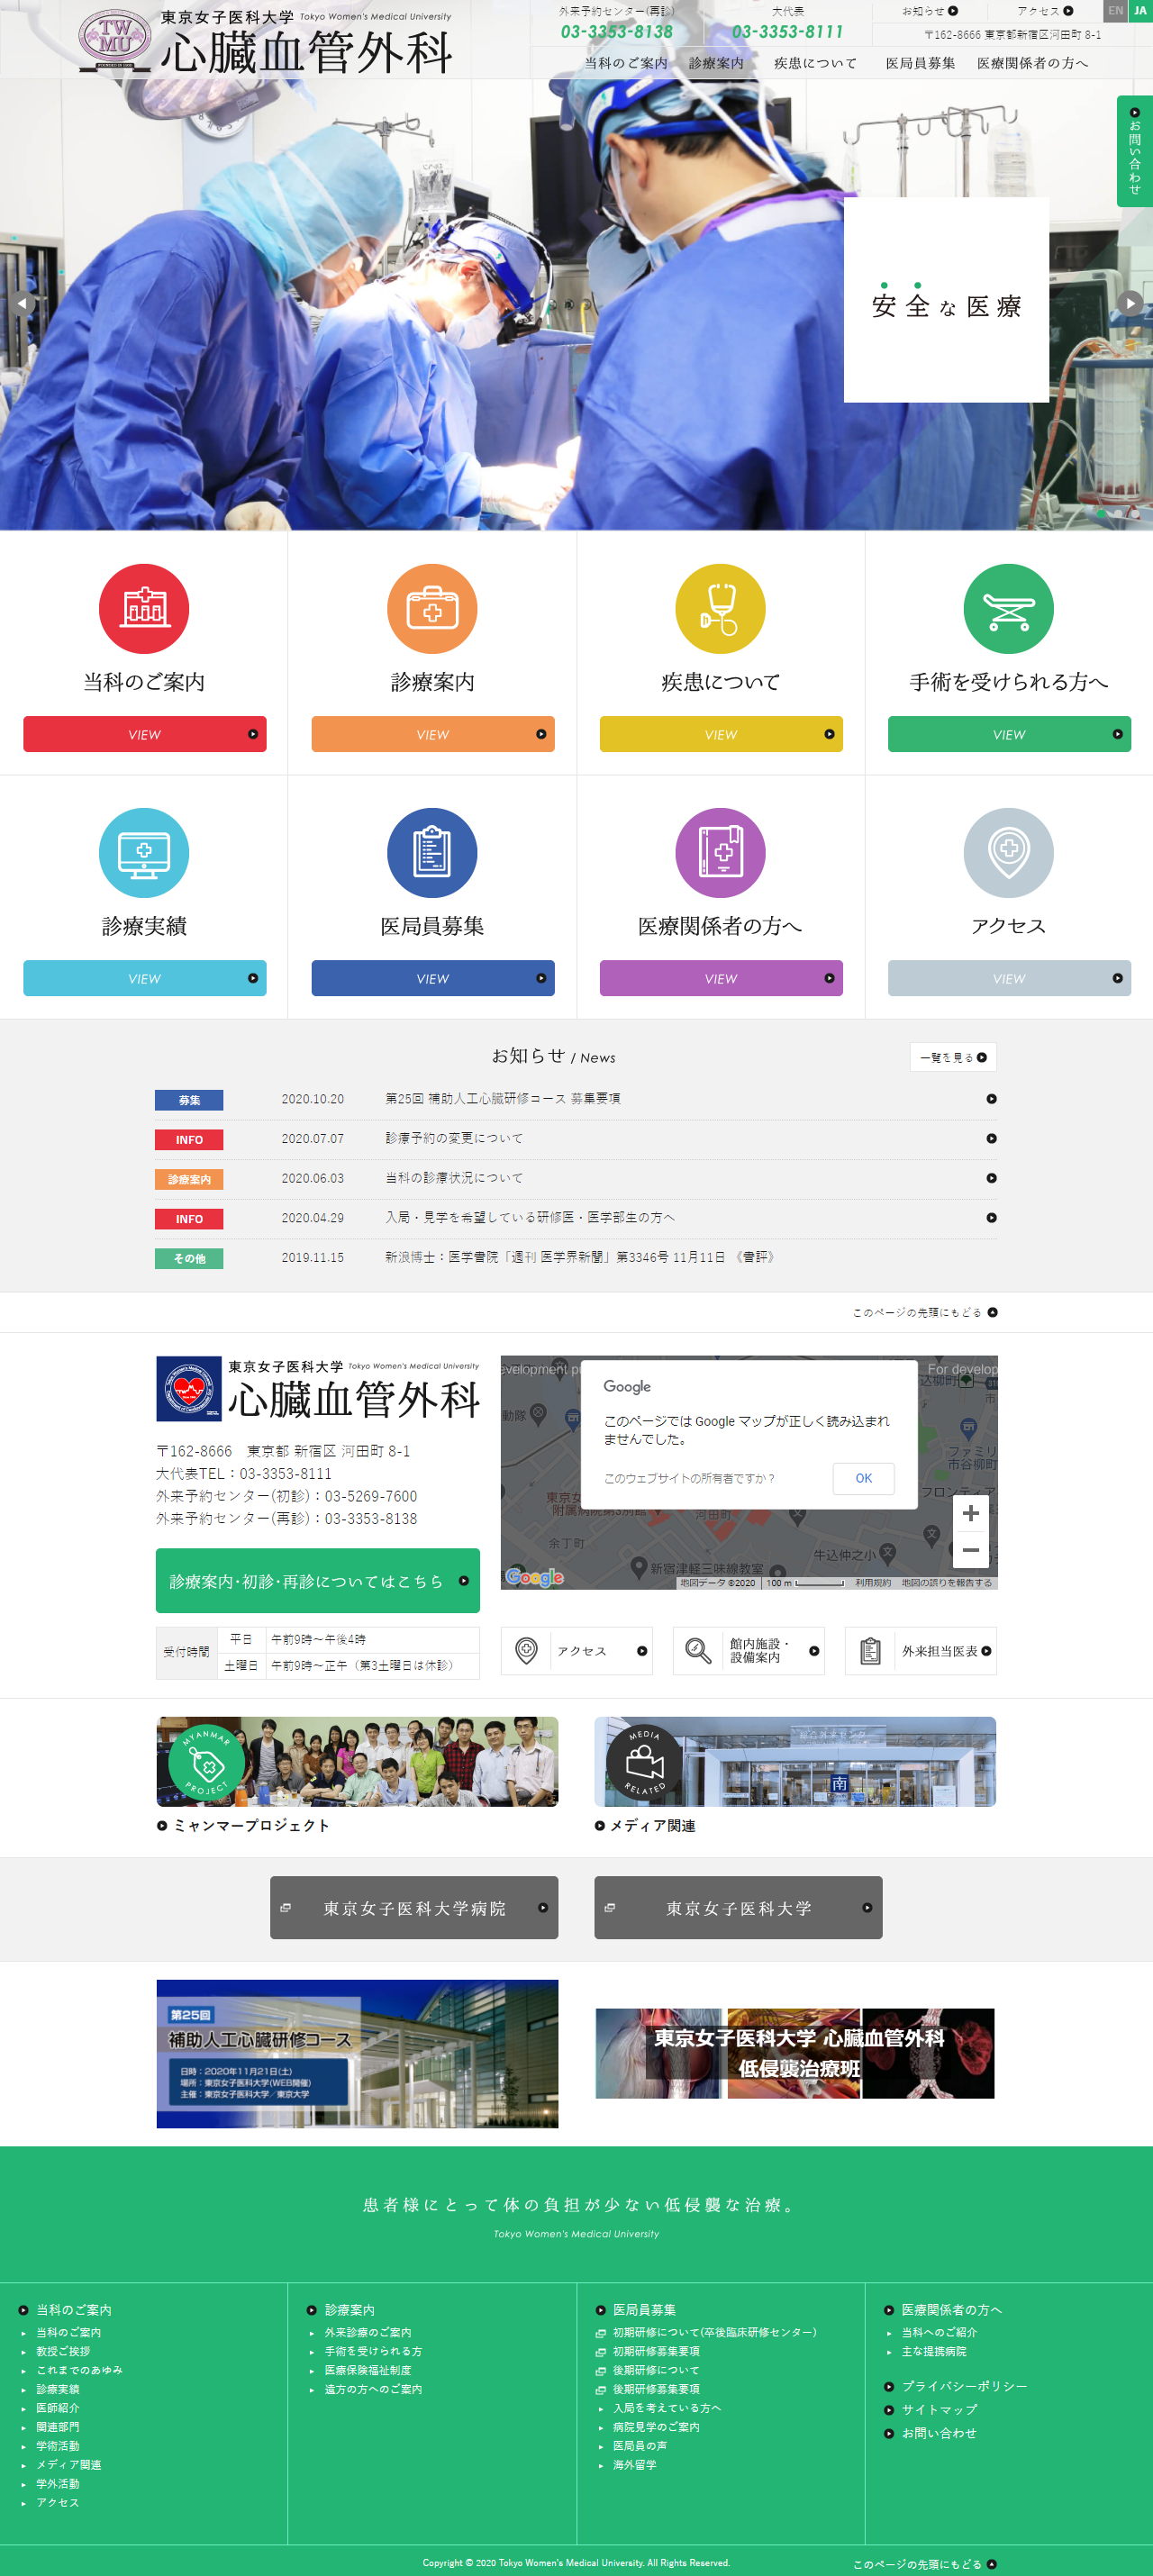Open 診療案内 in the top navigation
The image size is (1153, 2576).
pyautogui.click(x=716, y=63)
